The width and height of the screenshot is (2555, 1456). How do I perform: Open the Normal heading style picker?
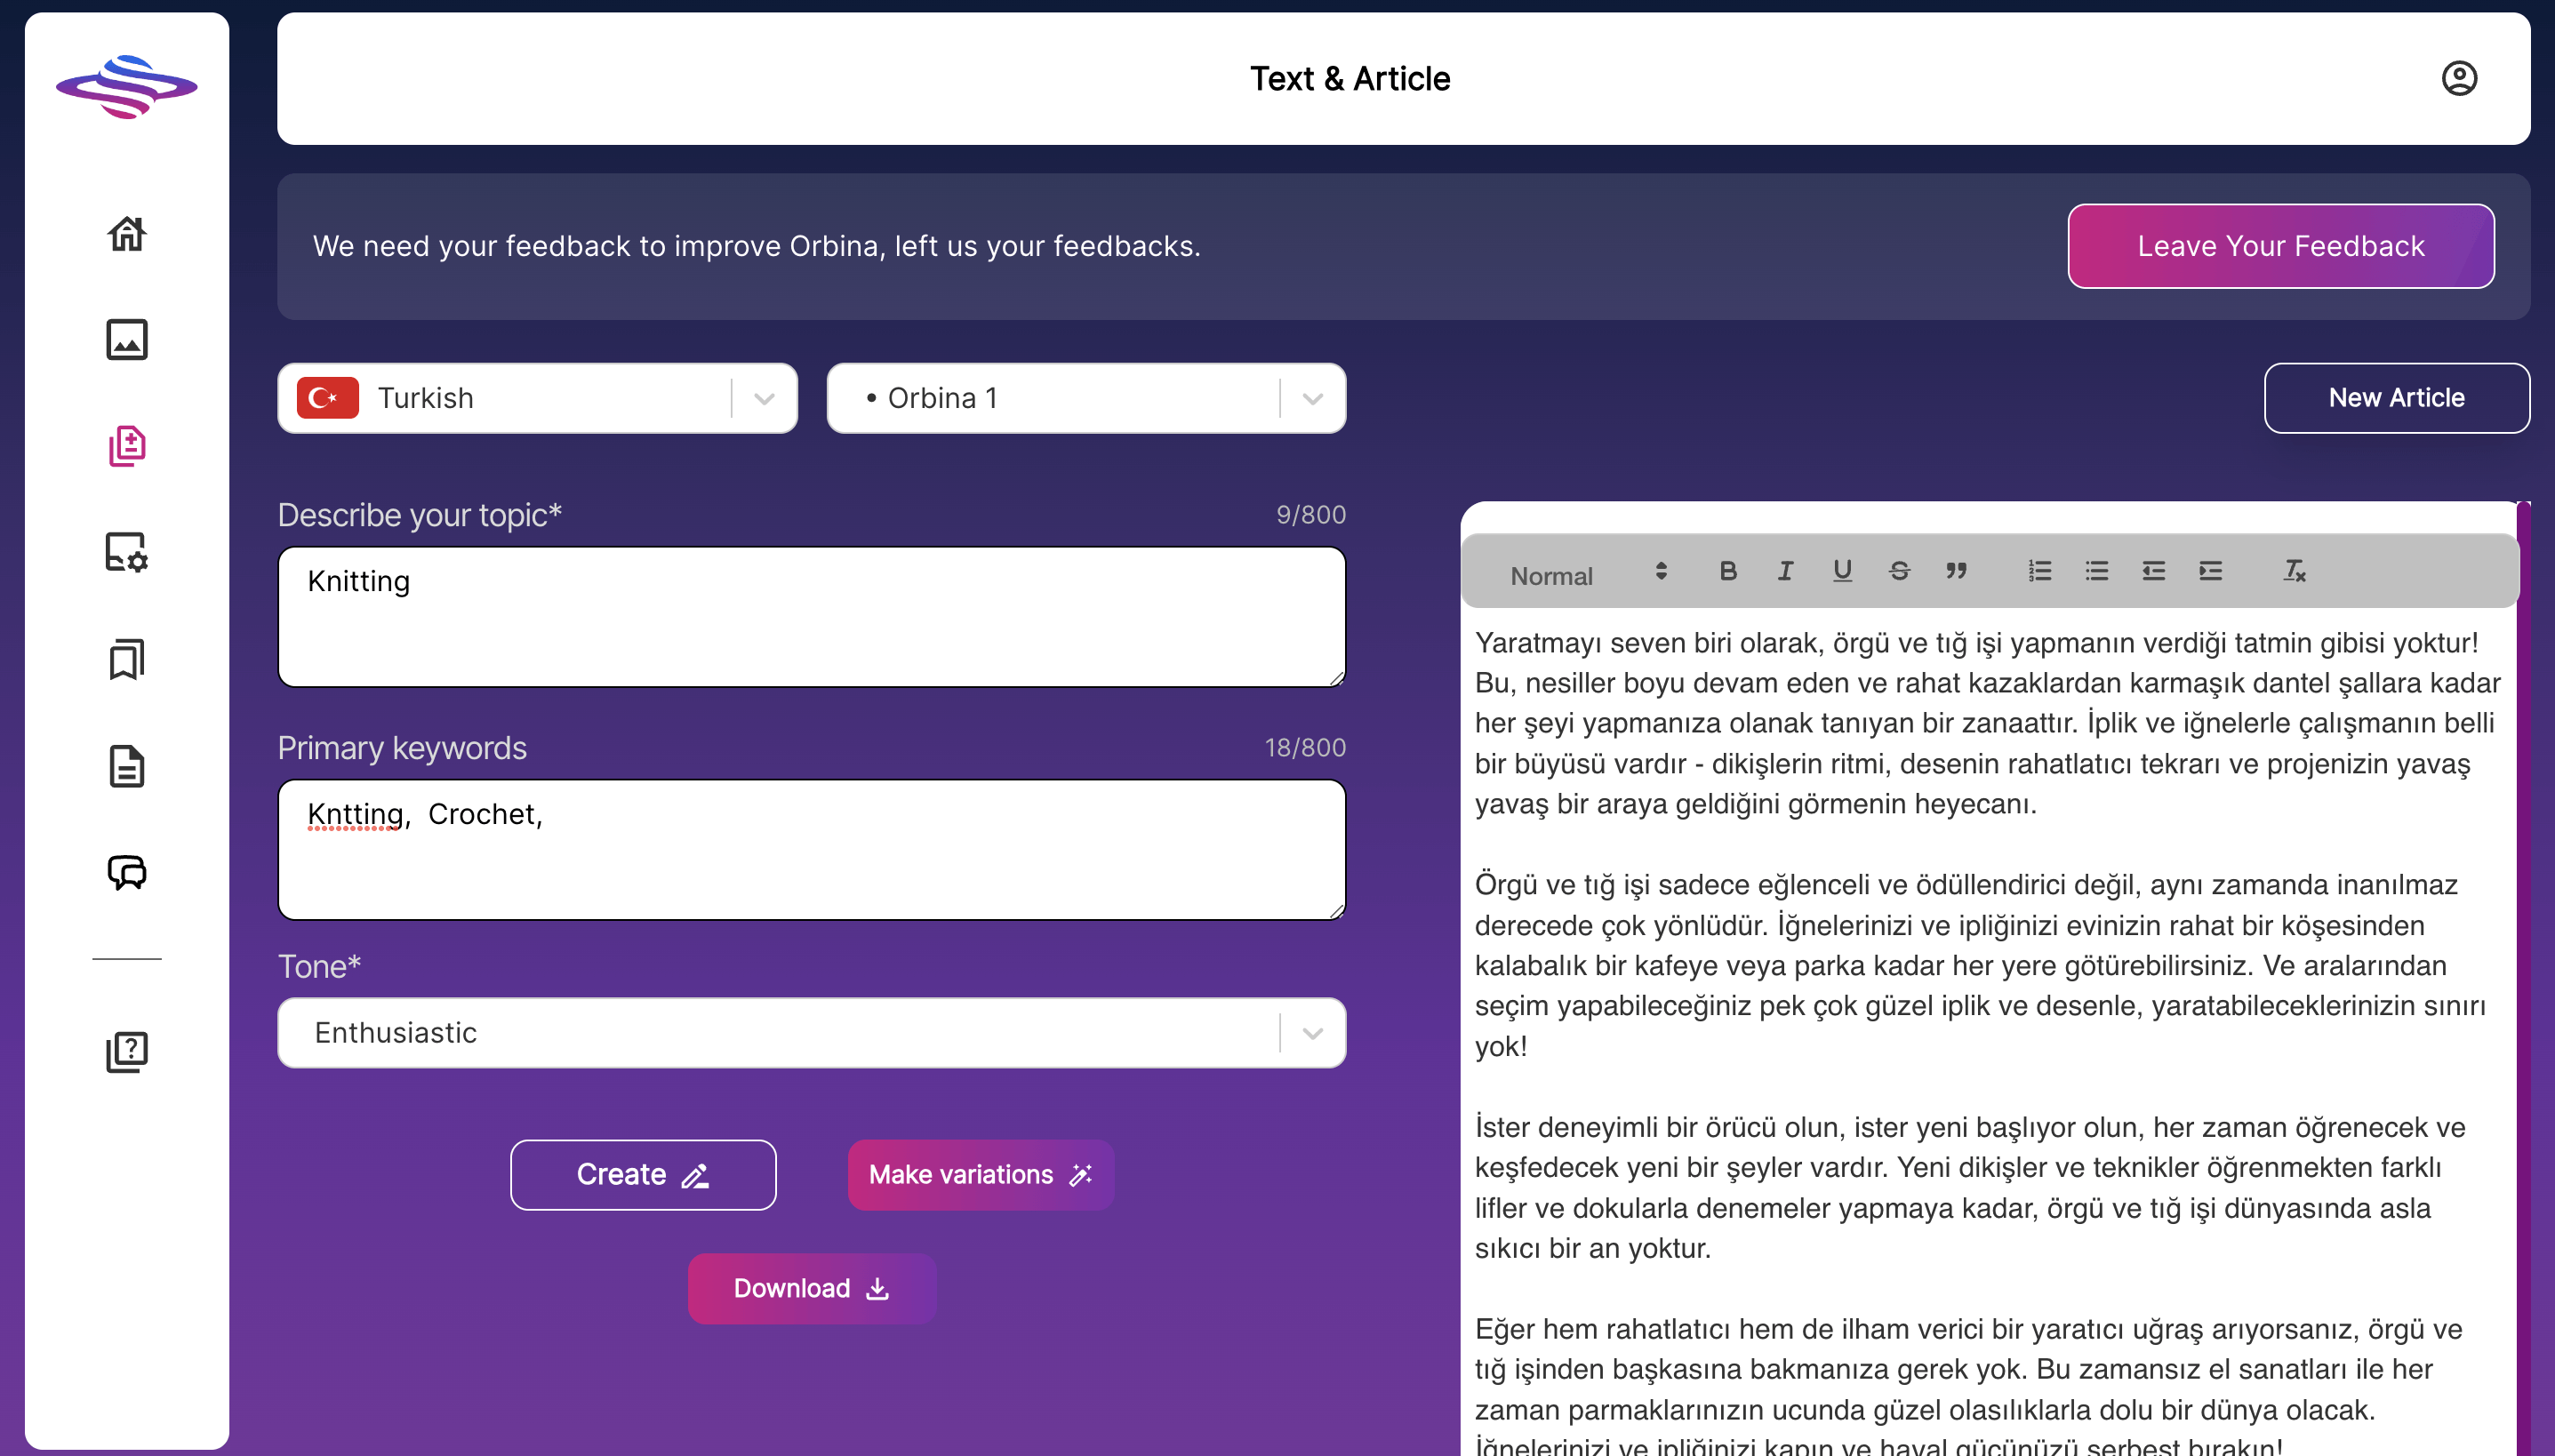pyautogui.click(x=1587, y=575)
